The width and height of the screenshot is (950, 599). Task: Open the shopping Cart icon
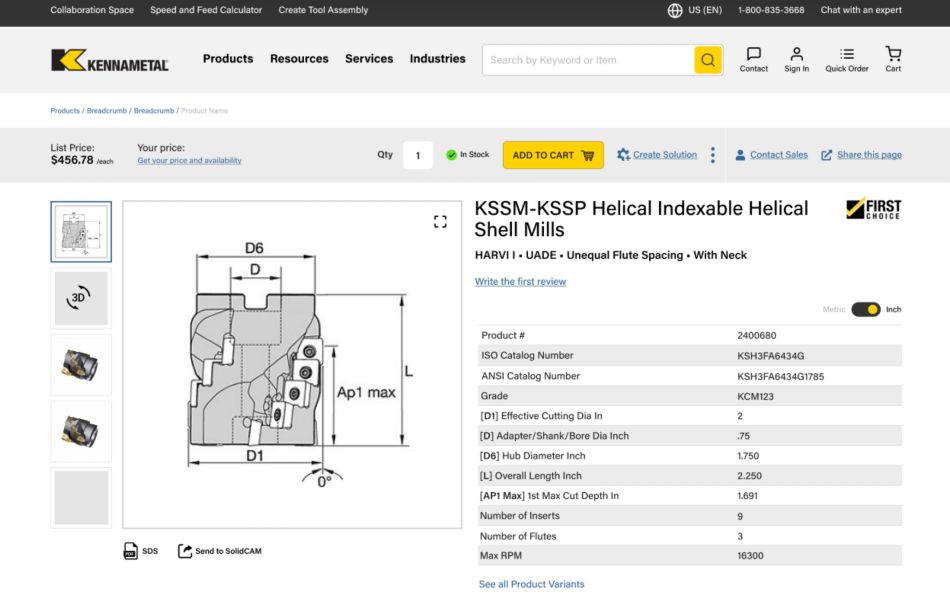click(x=893, y=53)
